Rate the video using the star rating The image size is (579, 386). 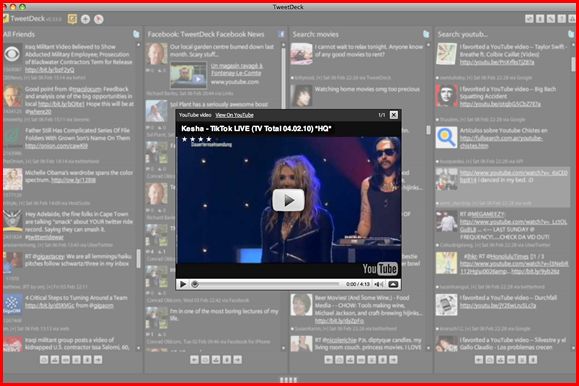(x=197, y=139)
